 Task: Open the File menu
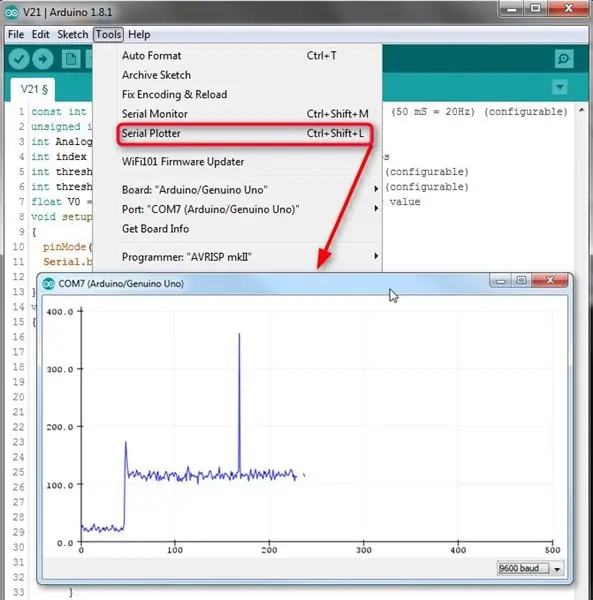click(x=16, y=34)
